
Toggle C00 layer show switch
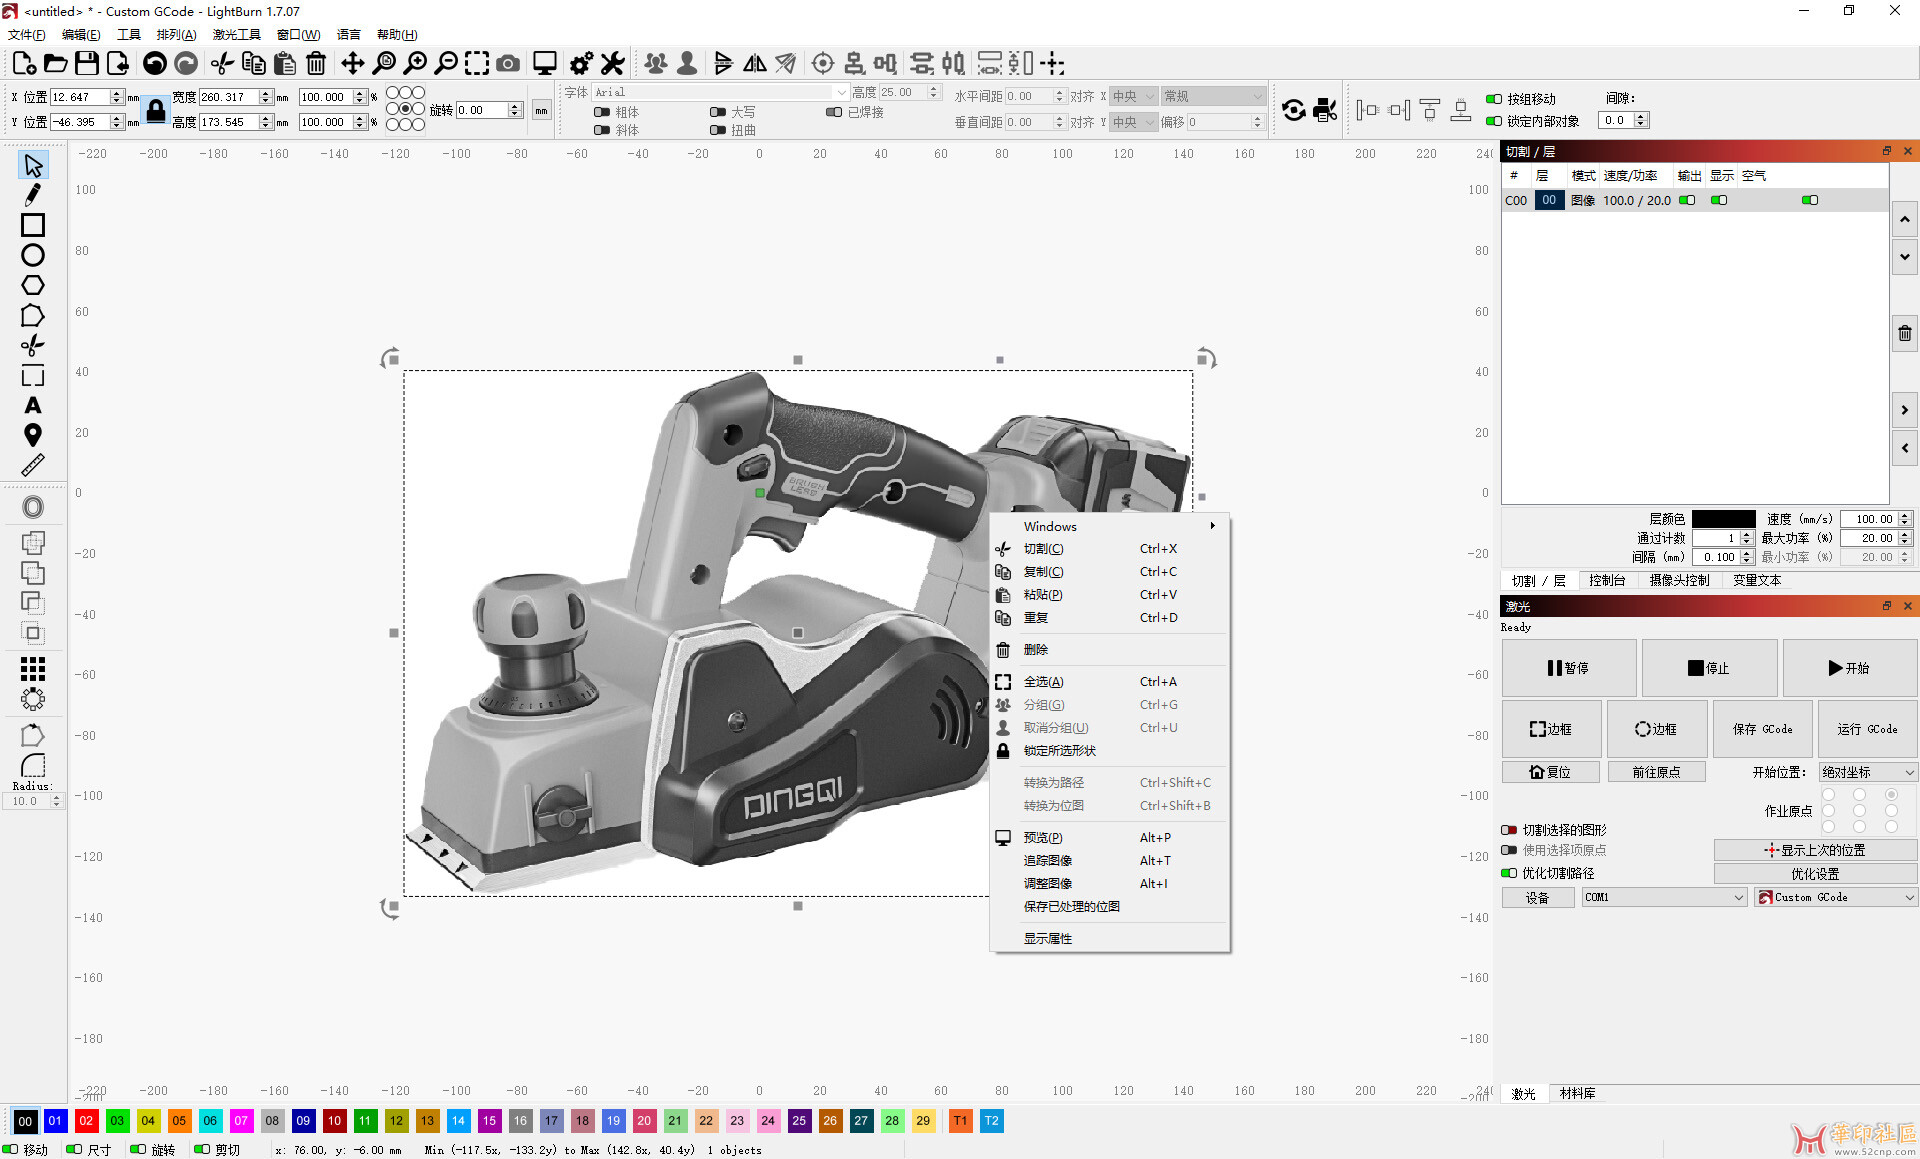click(1719, 200)
